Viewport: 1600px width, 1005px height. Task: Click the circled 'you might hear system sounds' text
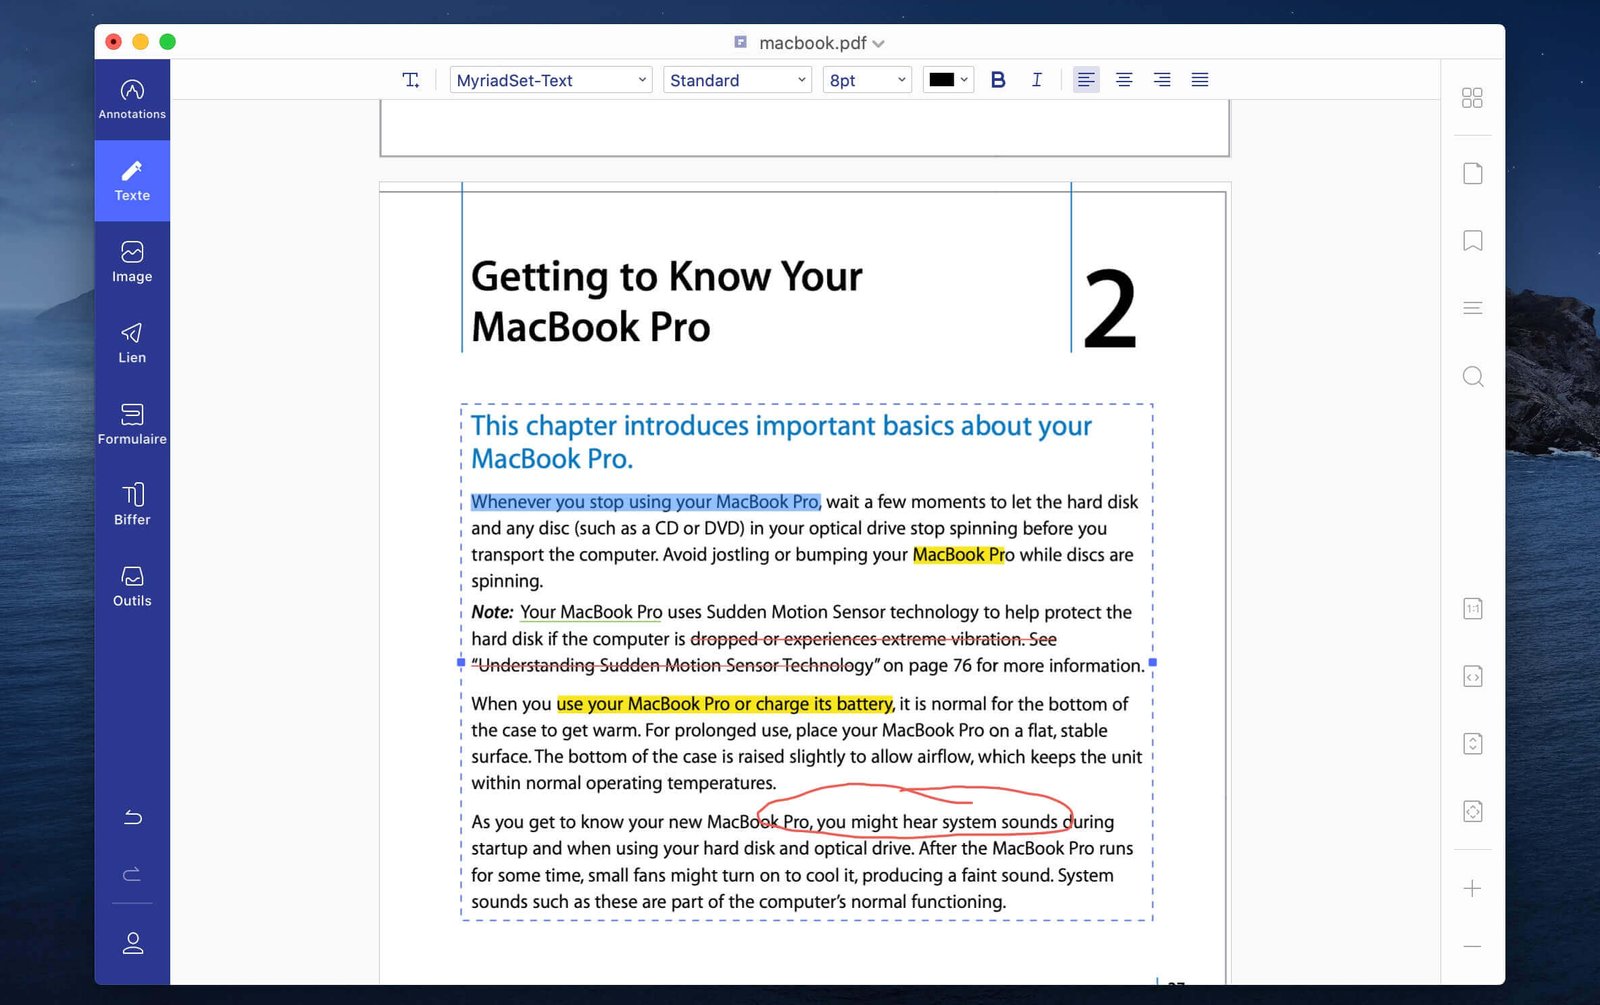coord(937,822)
